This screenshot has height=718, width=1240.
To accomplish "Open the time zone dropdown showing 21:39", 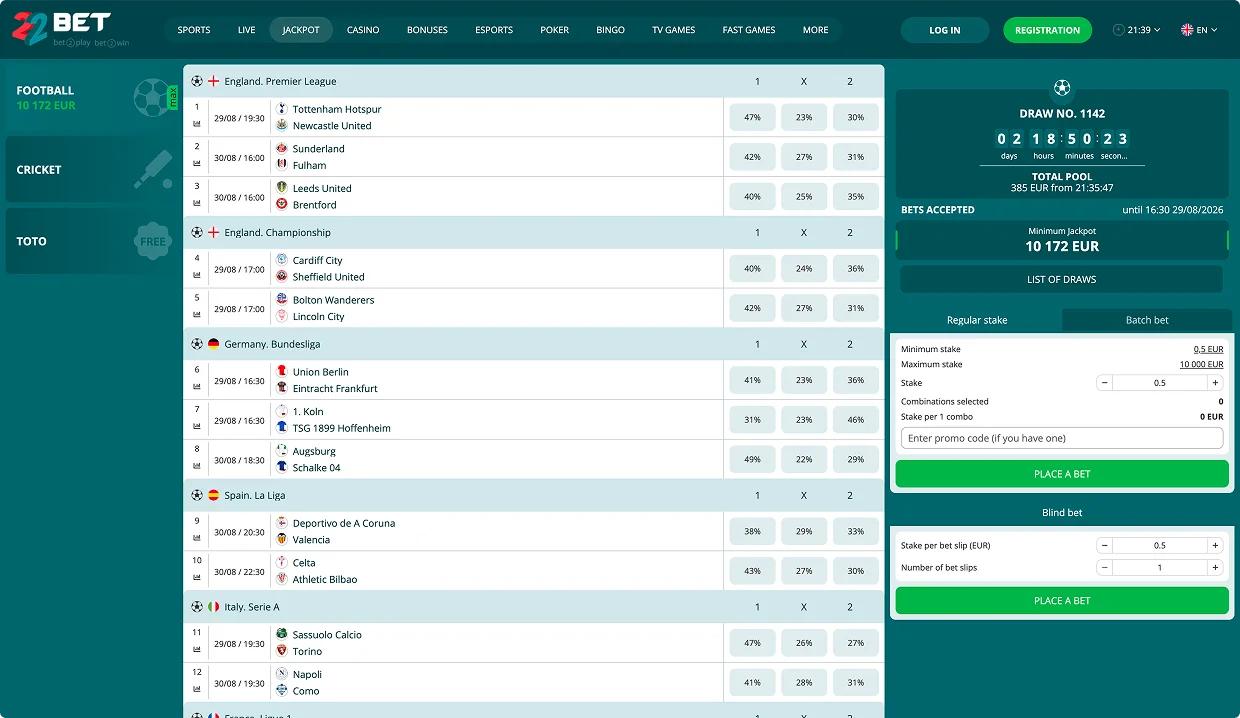I will pyautogui.click(x=1137, y=30).
